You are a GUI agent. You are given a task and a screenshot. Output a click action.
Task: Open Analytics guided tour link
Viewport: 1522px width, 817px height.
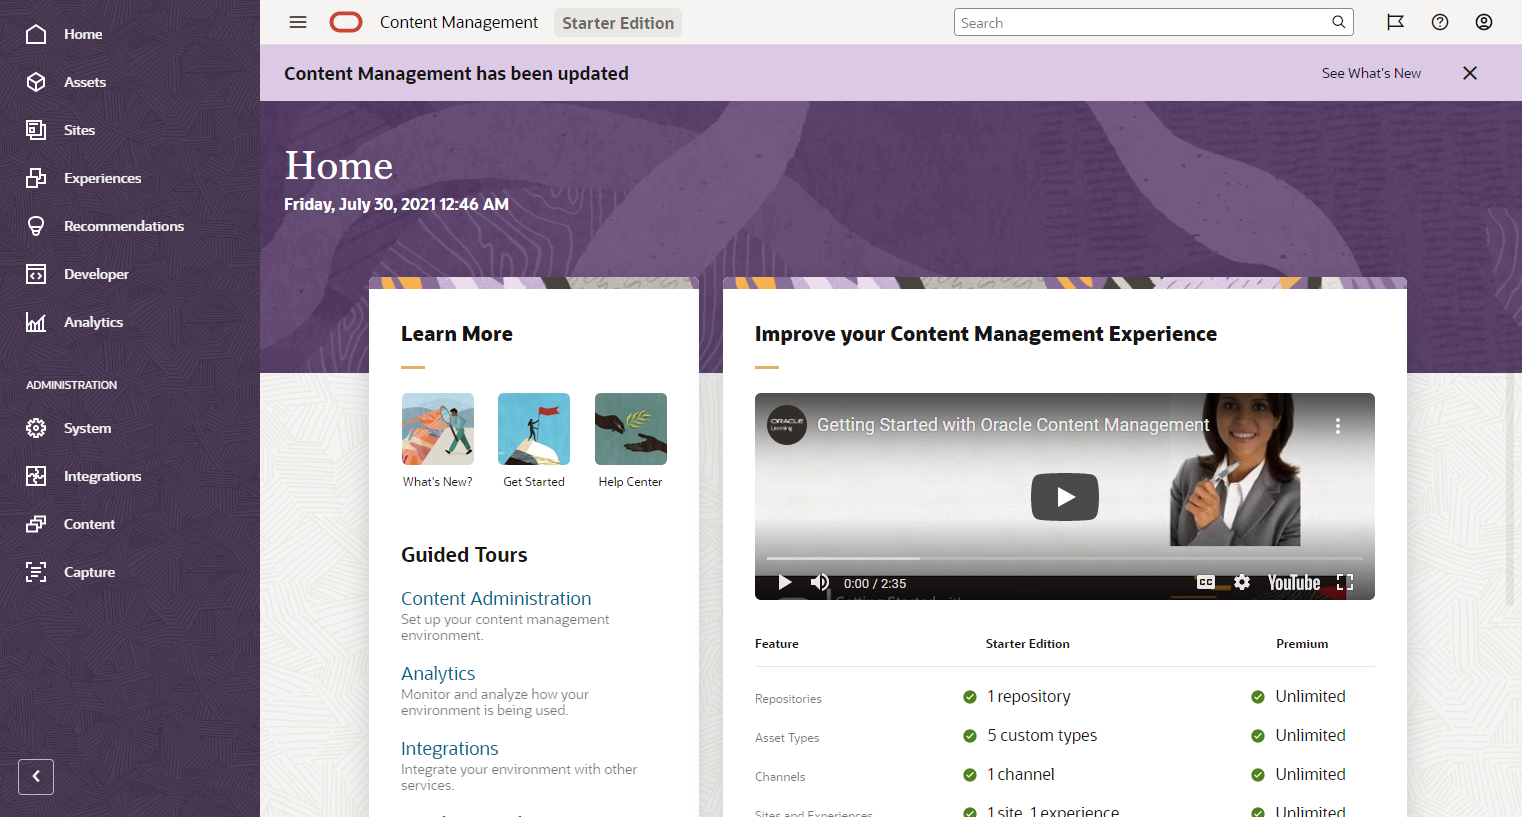point(438,673)
